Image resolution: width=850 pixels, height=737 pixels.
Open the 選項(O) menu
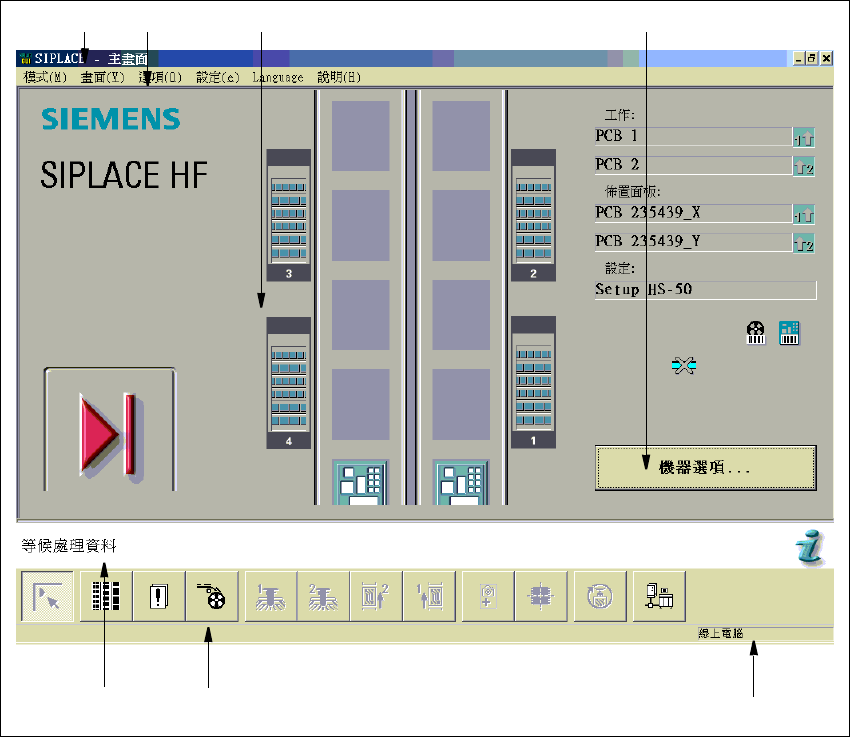160,77
